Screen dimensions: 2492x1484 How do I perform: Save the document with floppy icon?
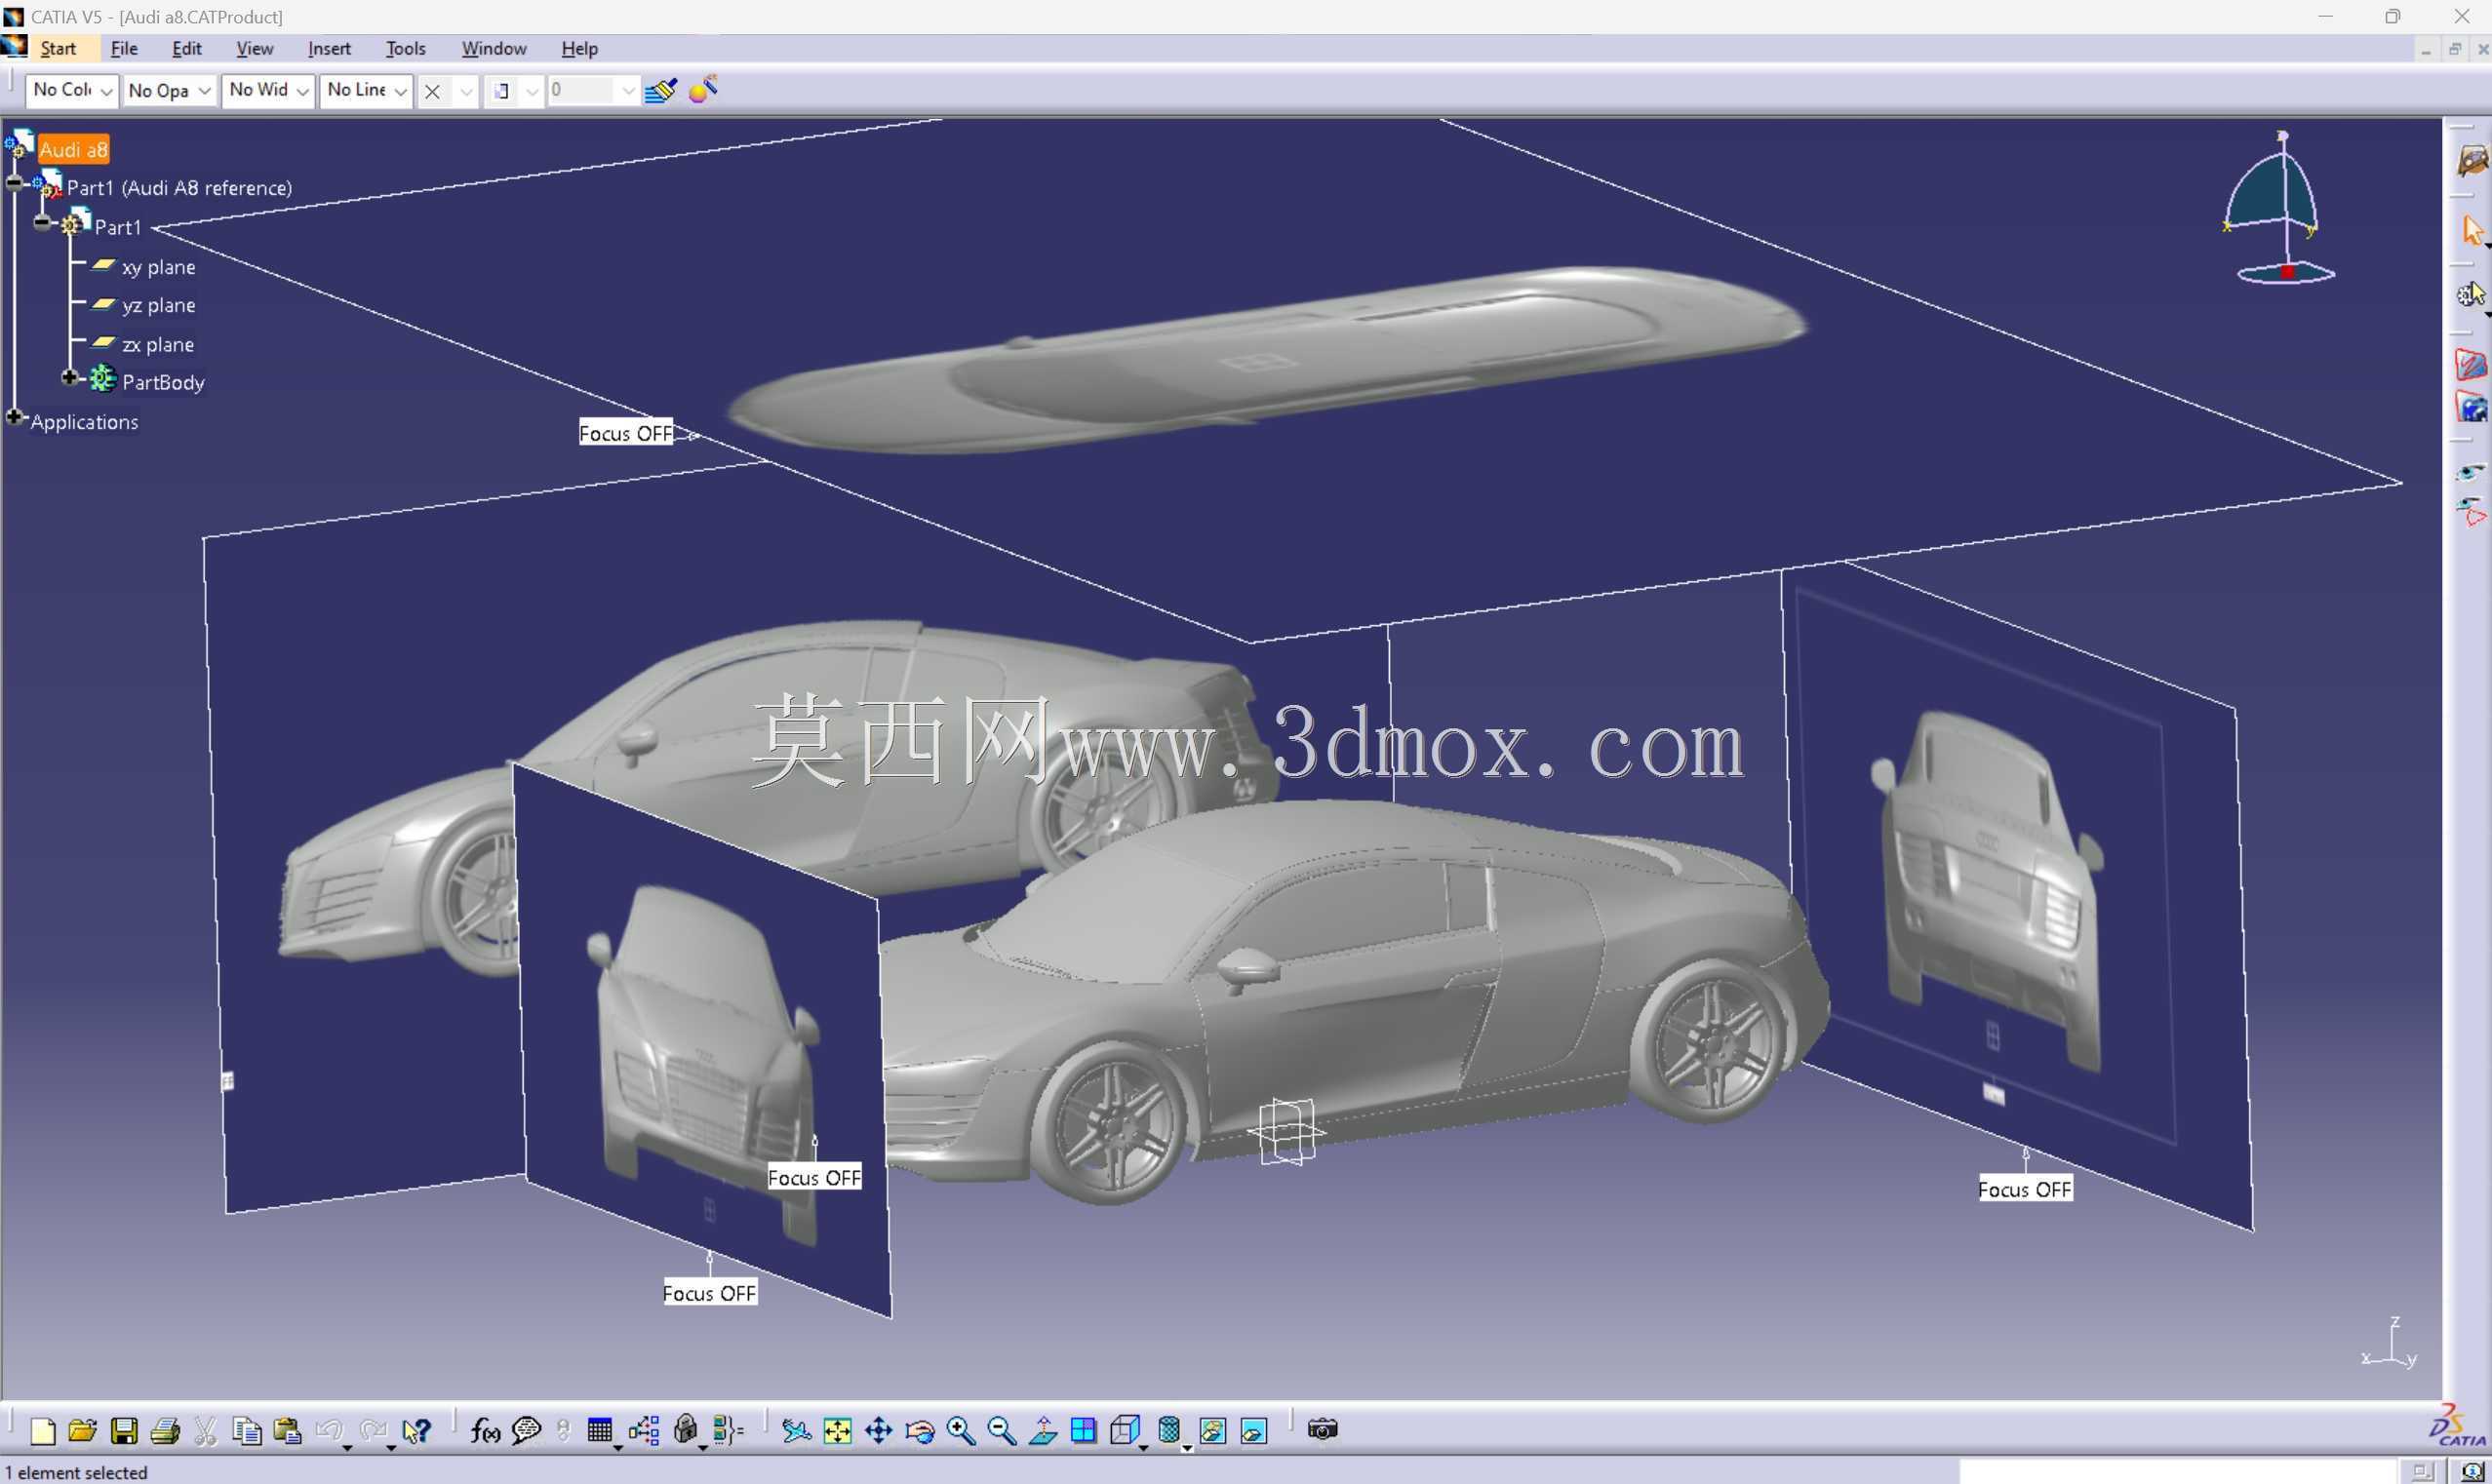(124, 1431)
